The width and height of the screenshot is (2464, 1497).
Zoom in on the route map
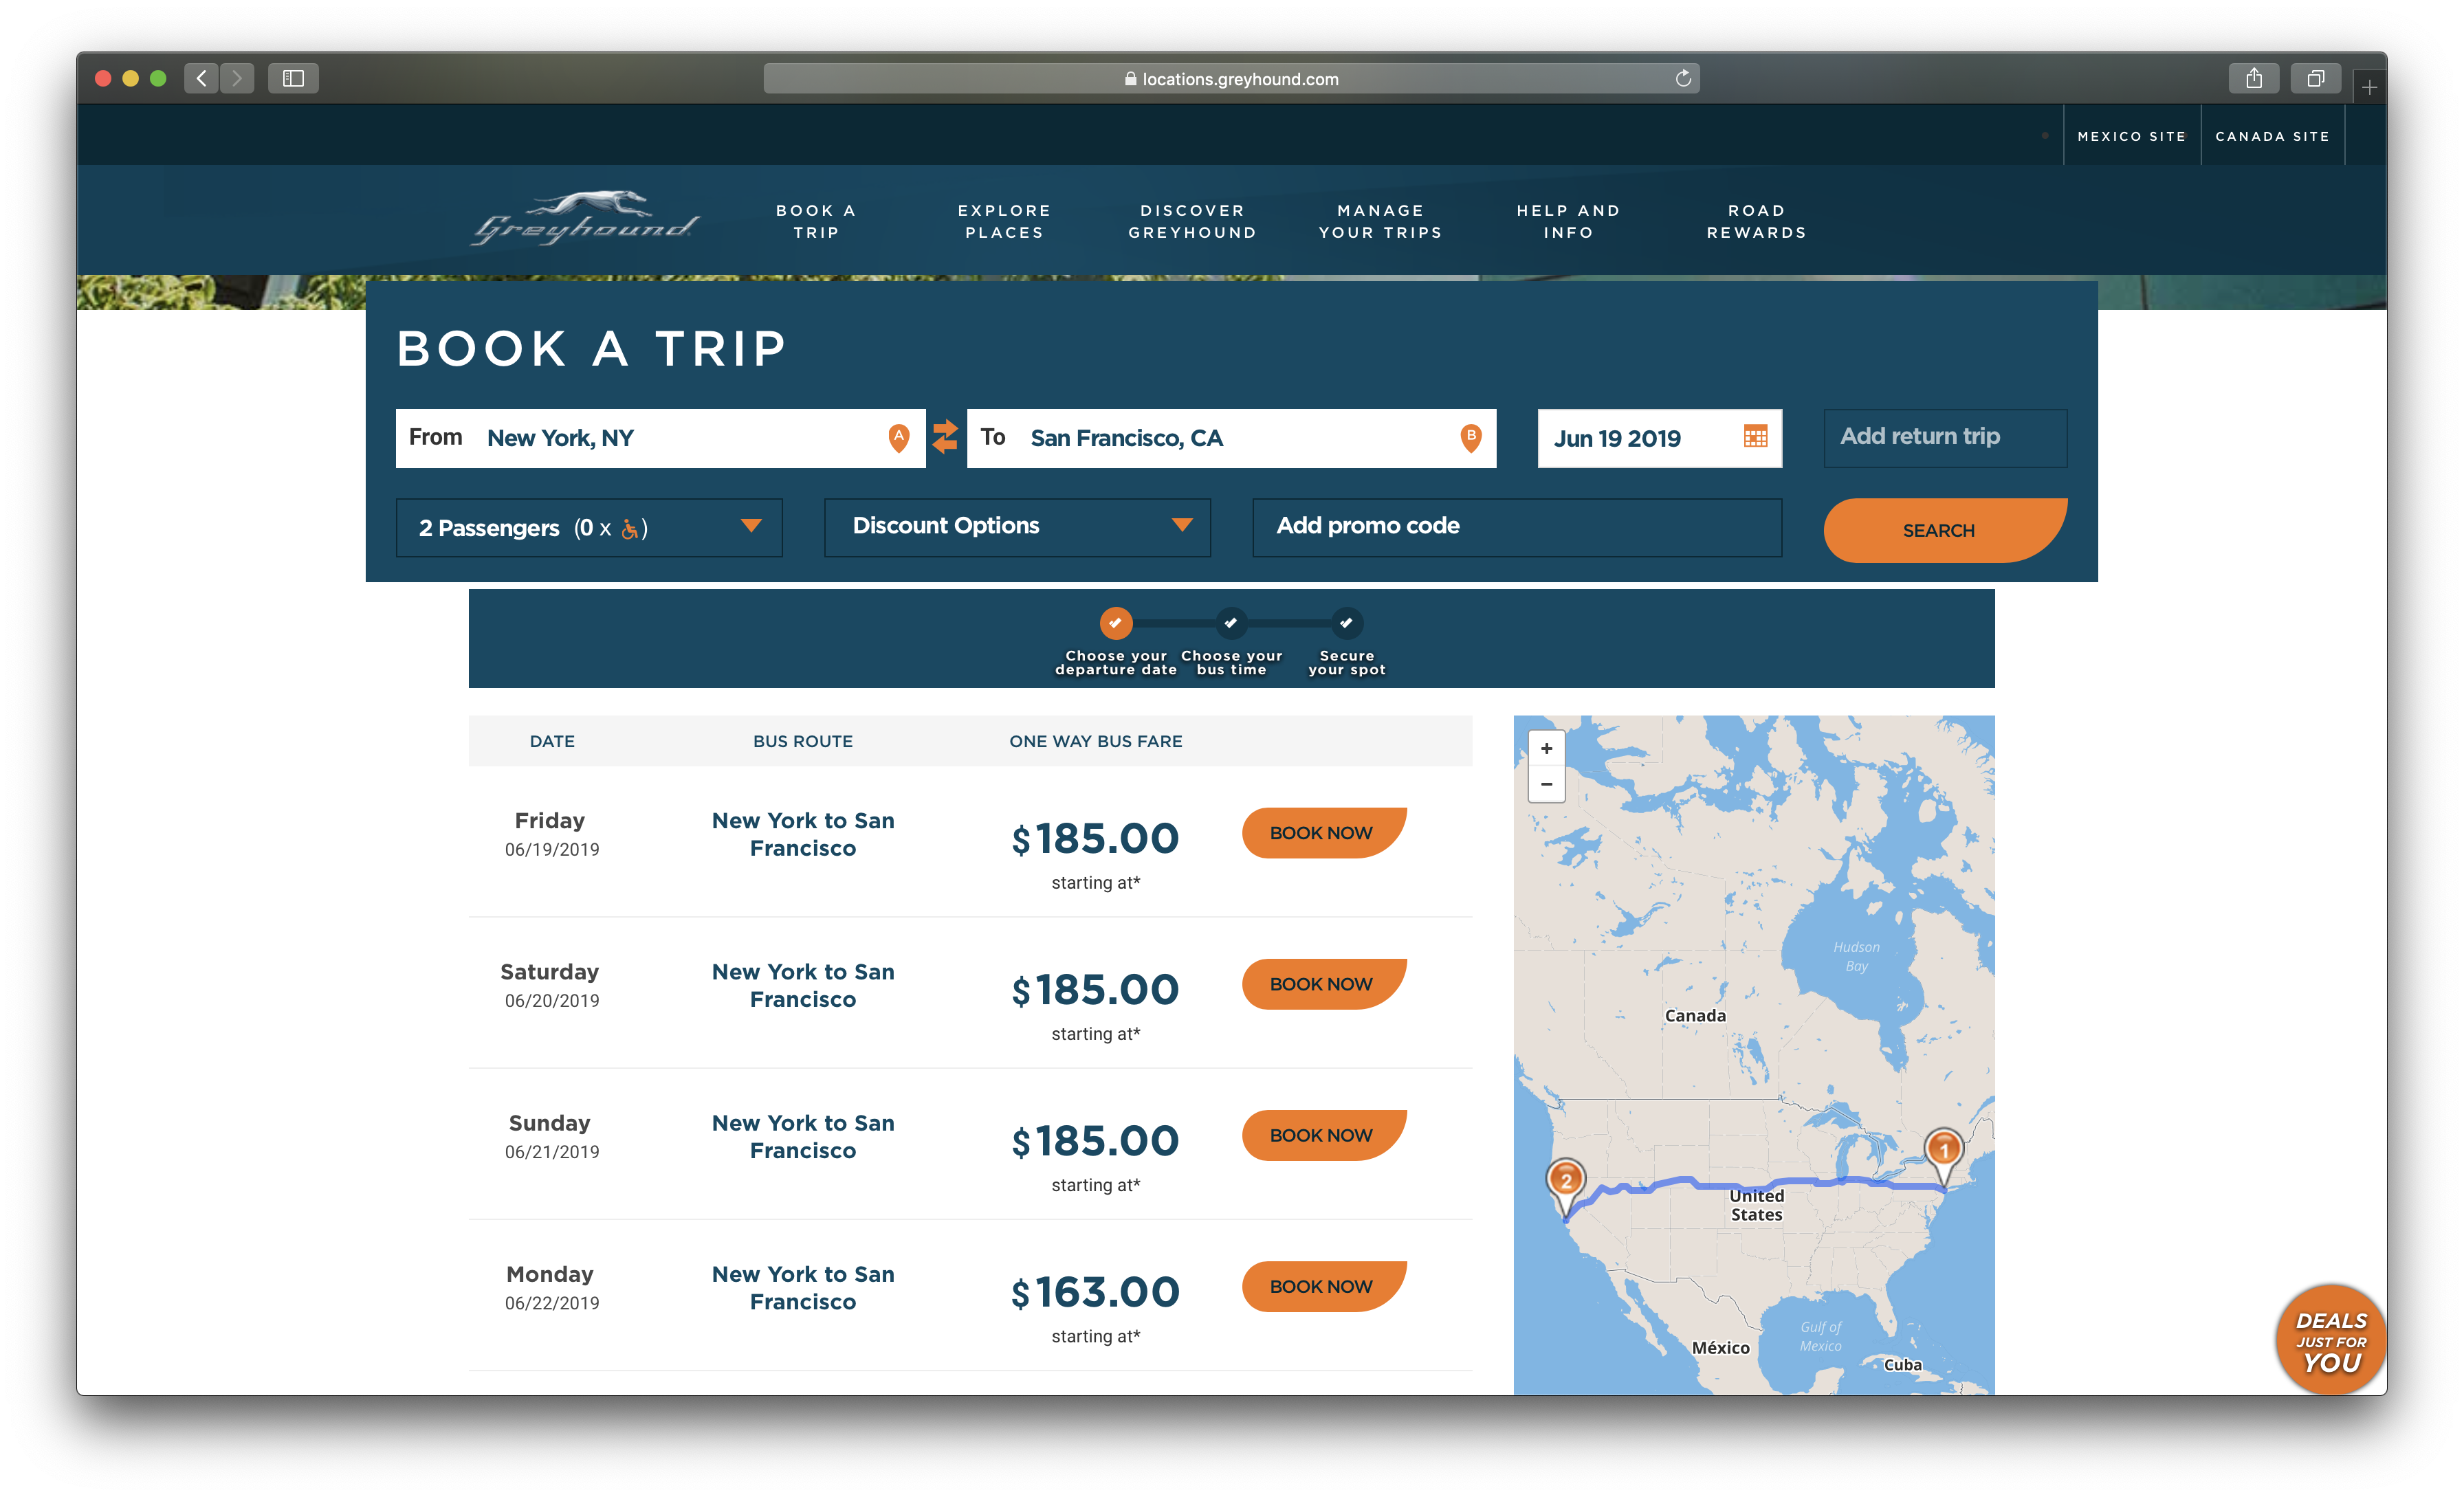tap(1546, 748)
